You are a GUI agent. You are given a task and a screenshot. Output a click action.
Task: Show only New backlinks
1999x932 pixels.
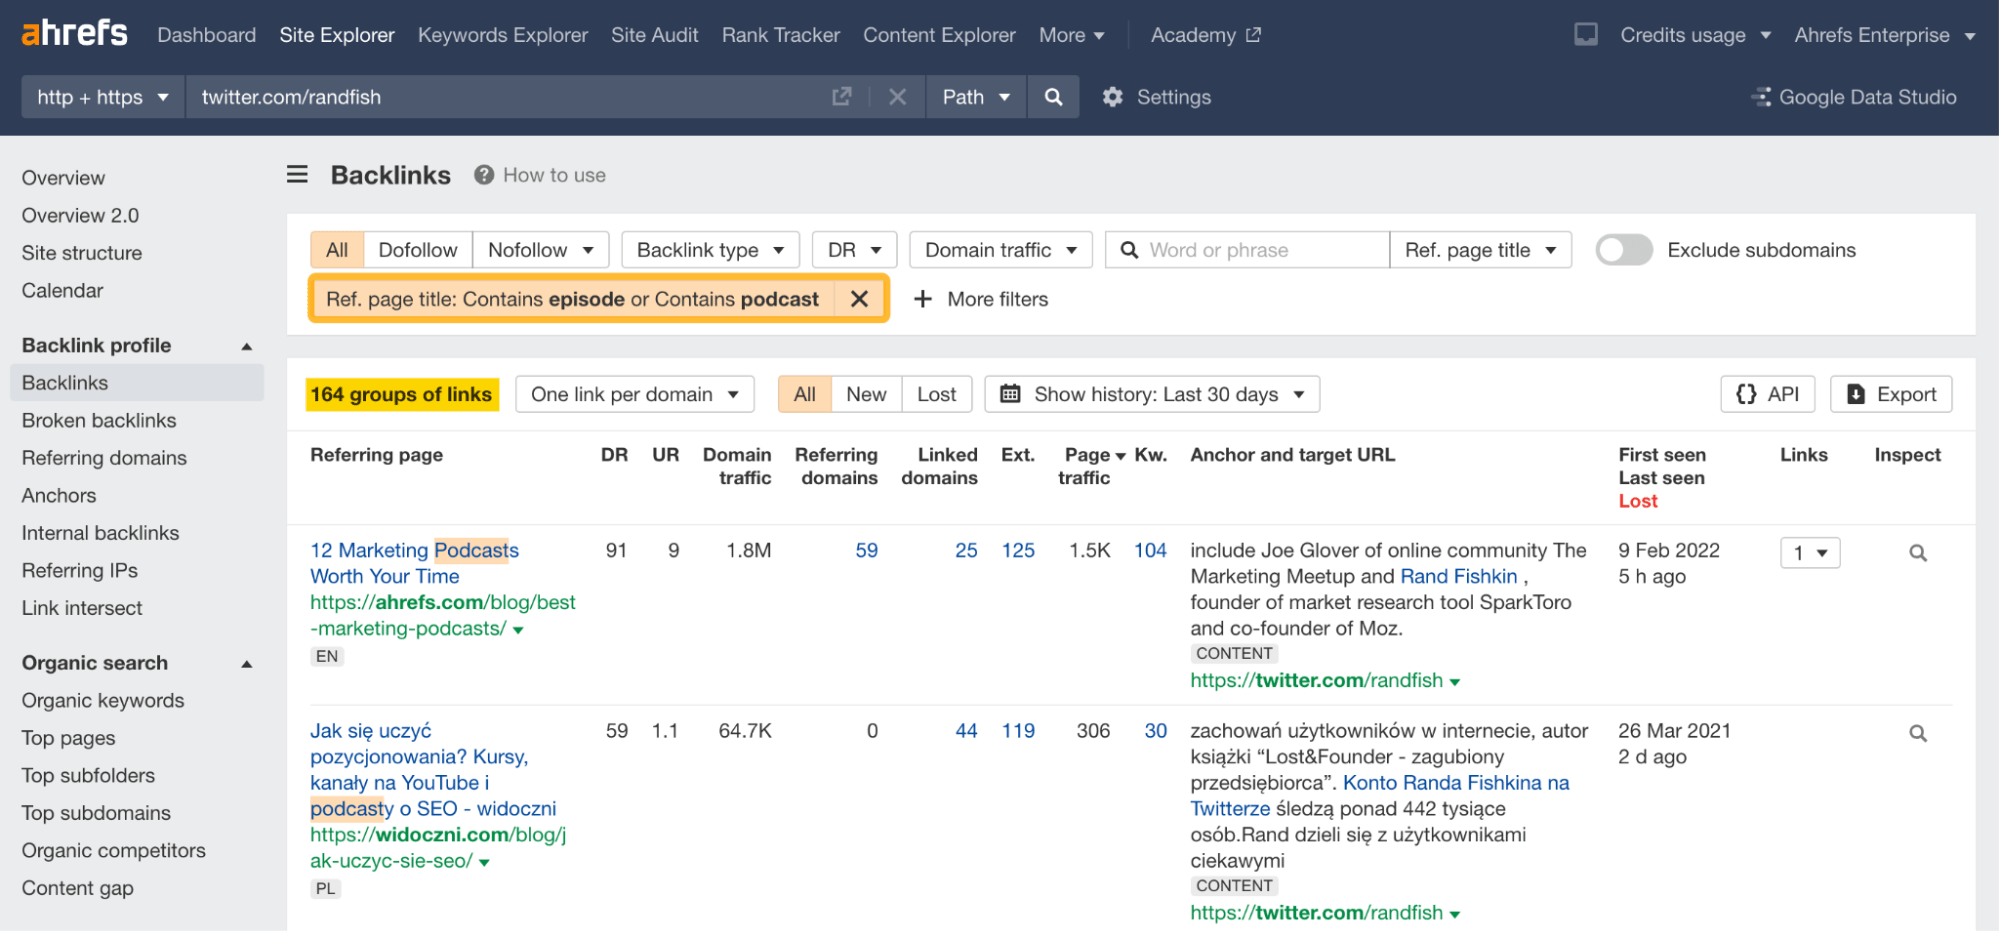[x=865, y=393]
